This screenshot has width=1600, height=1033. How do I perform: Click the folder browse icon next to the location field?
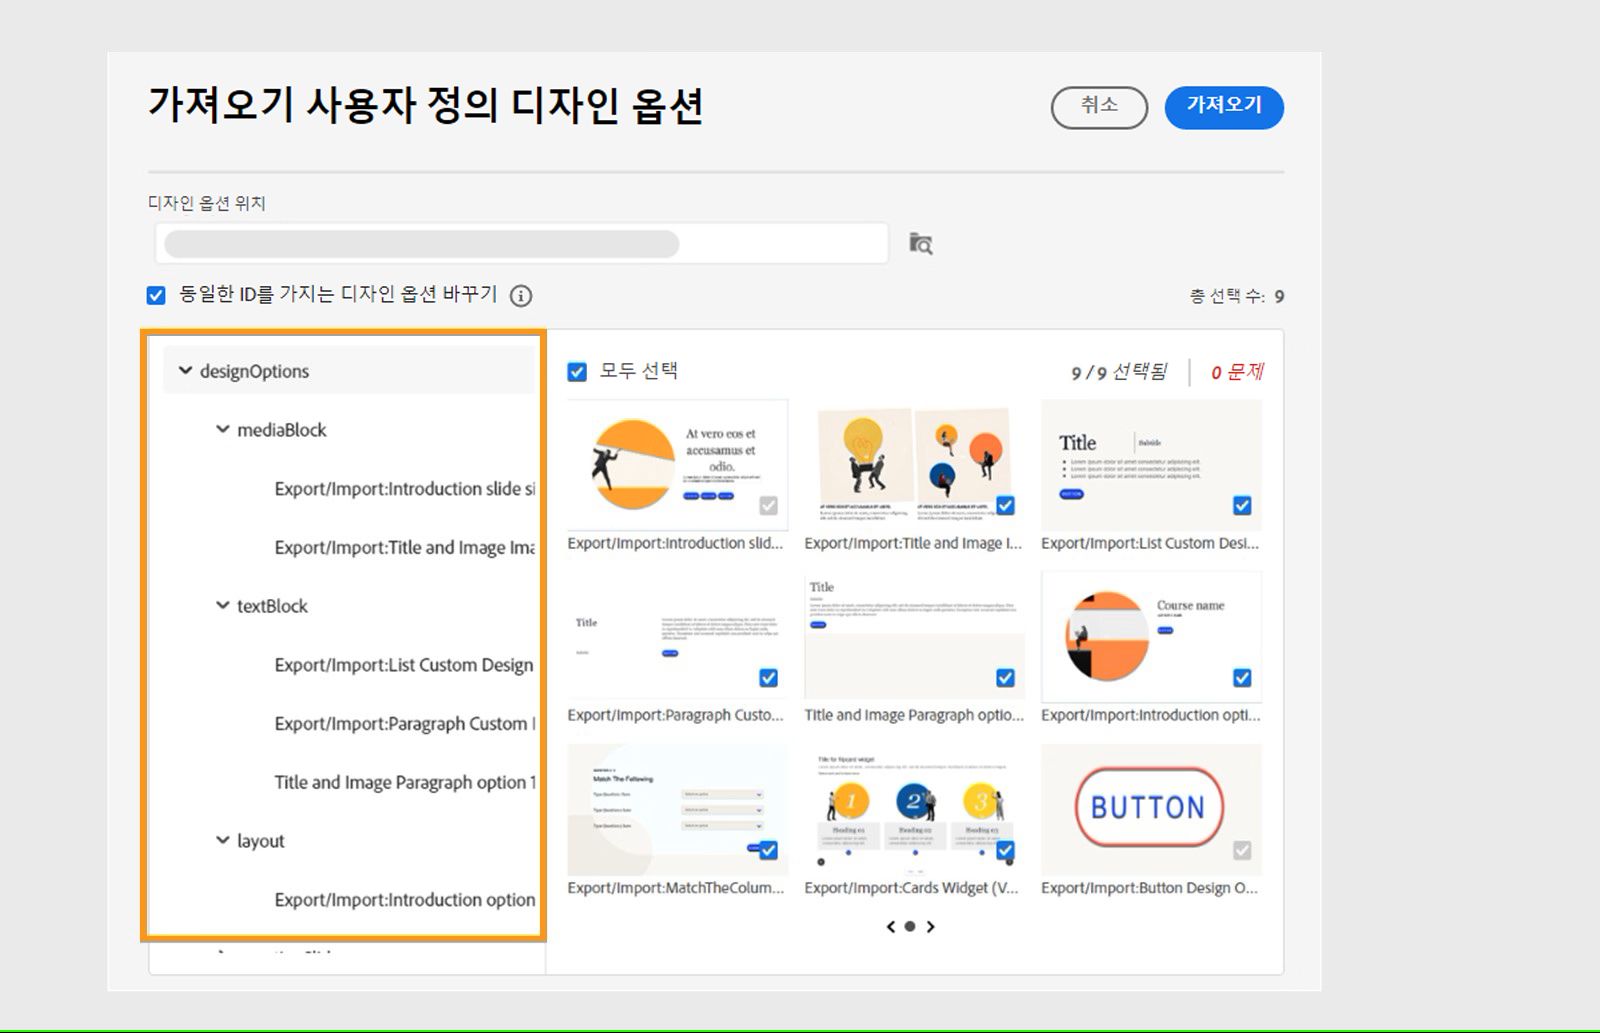tap(922, 243)
